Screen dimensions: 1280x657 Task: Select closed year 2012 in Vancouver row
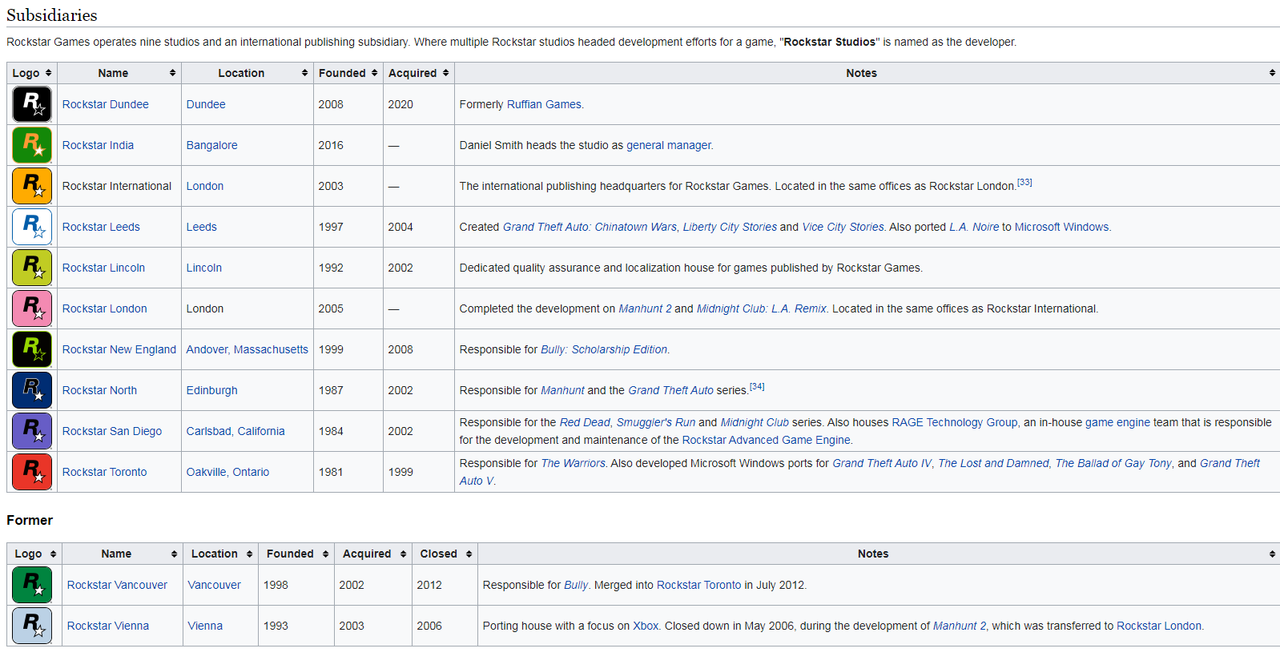coord(429,585)
